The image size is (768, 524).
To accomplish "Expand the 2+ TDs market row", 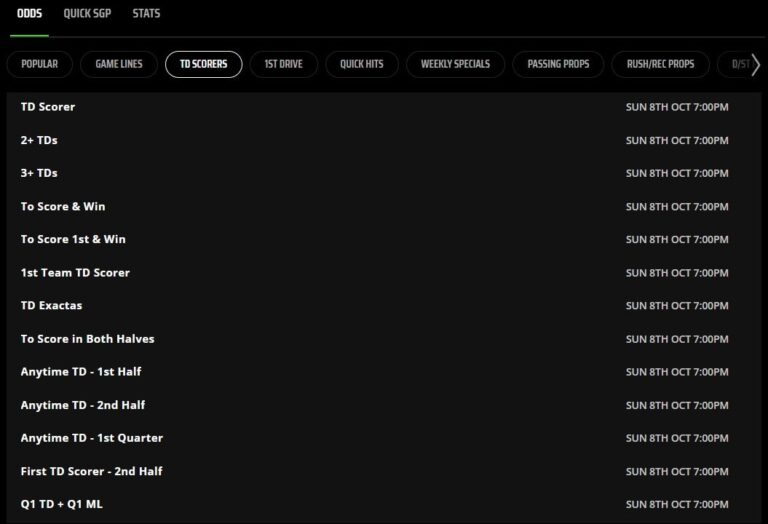I will click(x=39, y=140).
